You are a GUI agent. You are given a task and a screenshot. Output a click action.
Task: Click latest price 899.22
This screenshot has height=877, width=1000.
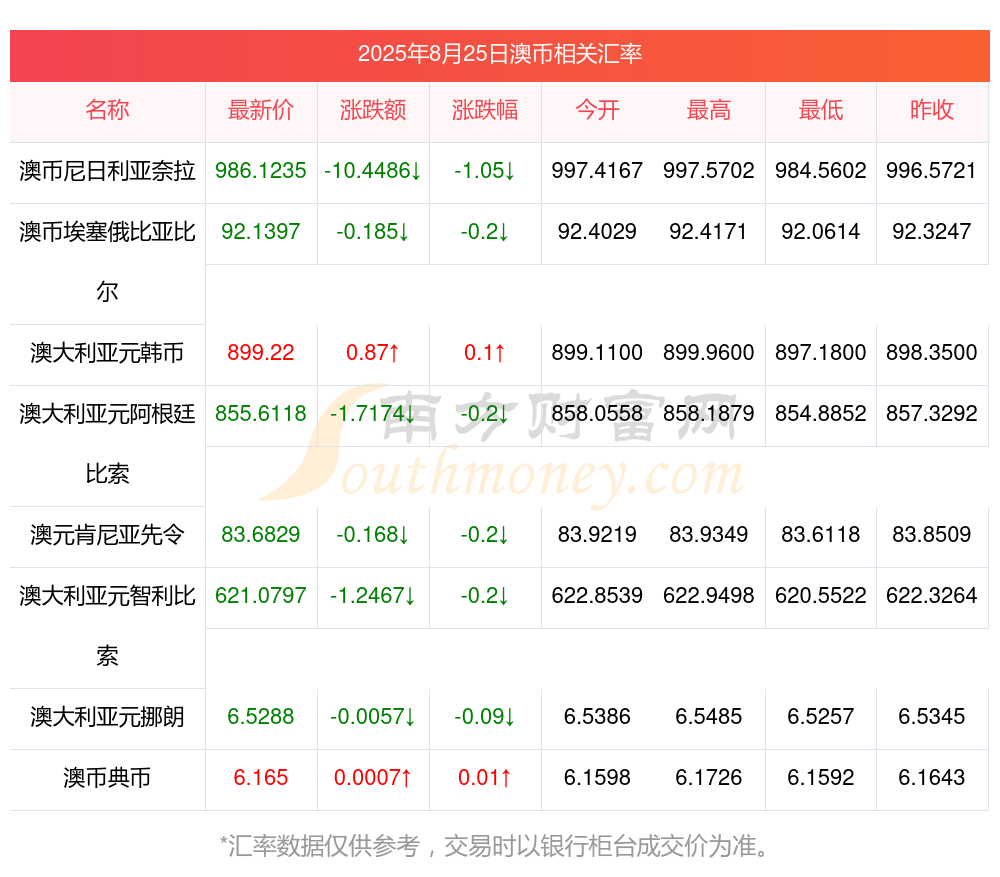click(x=261, y=353)
